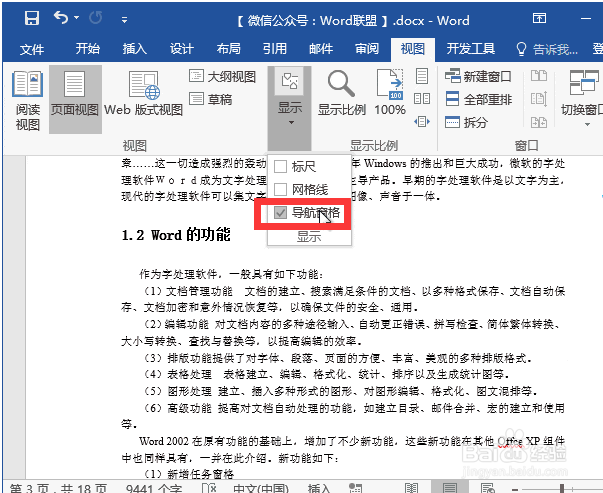Select Print Layout icon in status bar
This screenshot has width=603, height=493.
pos(450,487)
